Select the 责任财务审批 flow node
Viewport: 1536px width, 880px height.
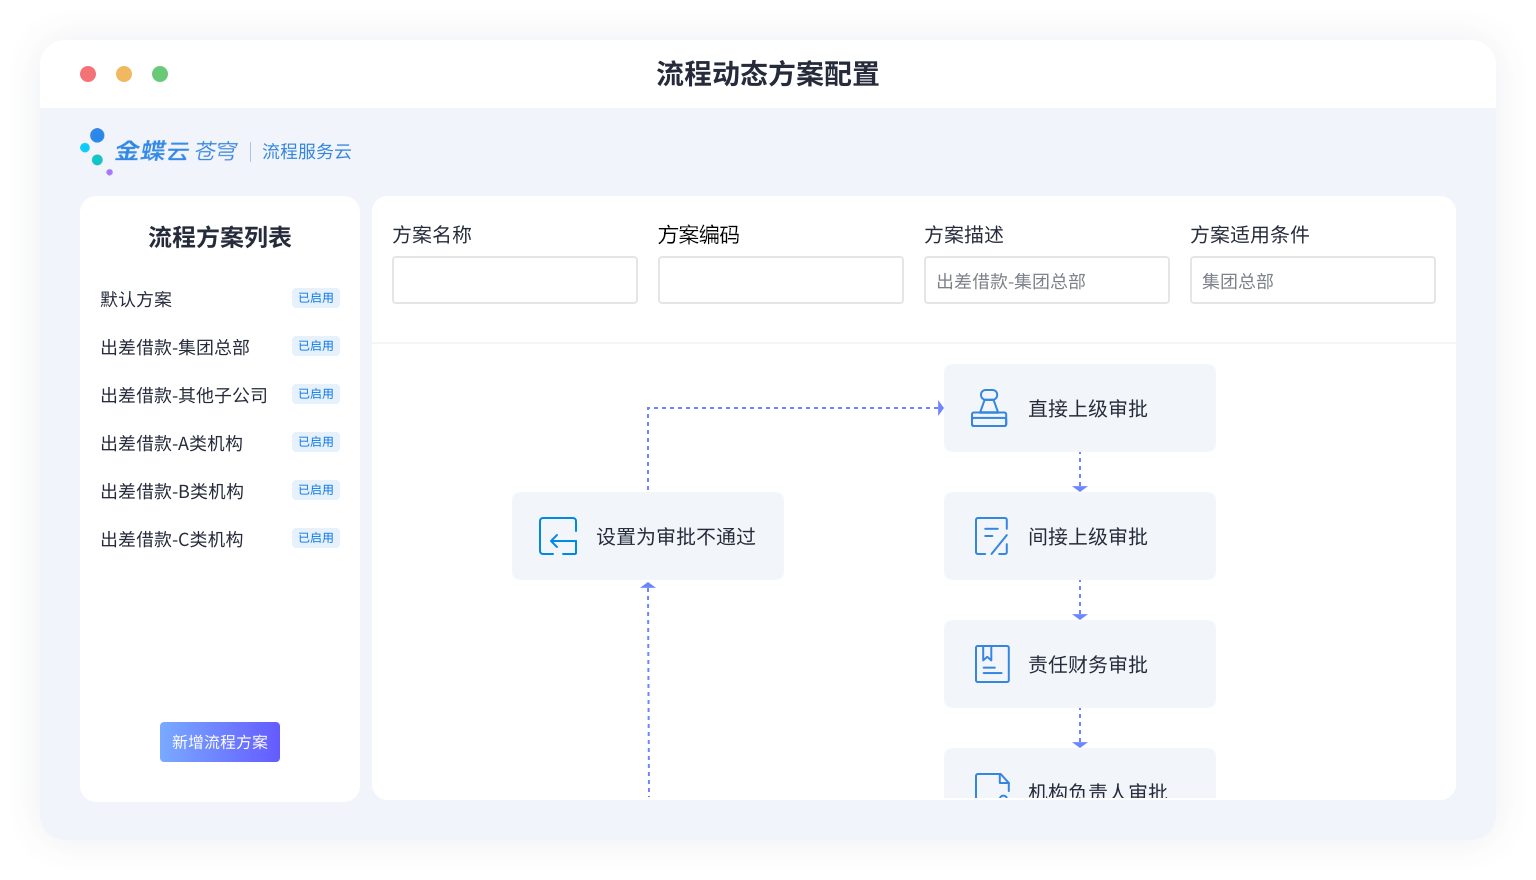(1080, 664)
